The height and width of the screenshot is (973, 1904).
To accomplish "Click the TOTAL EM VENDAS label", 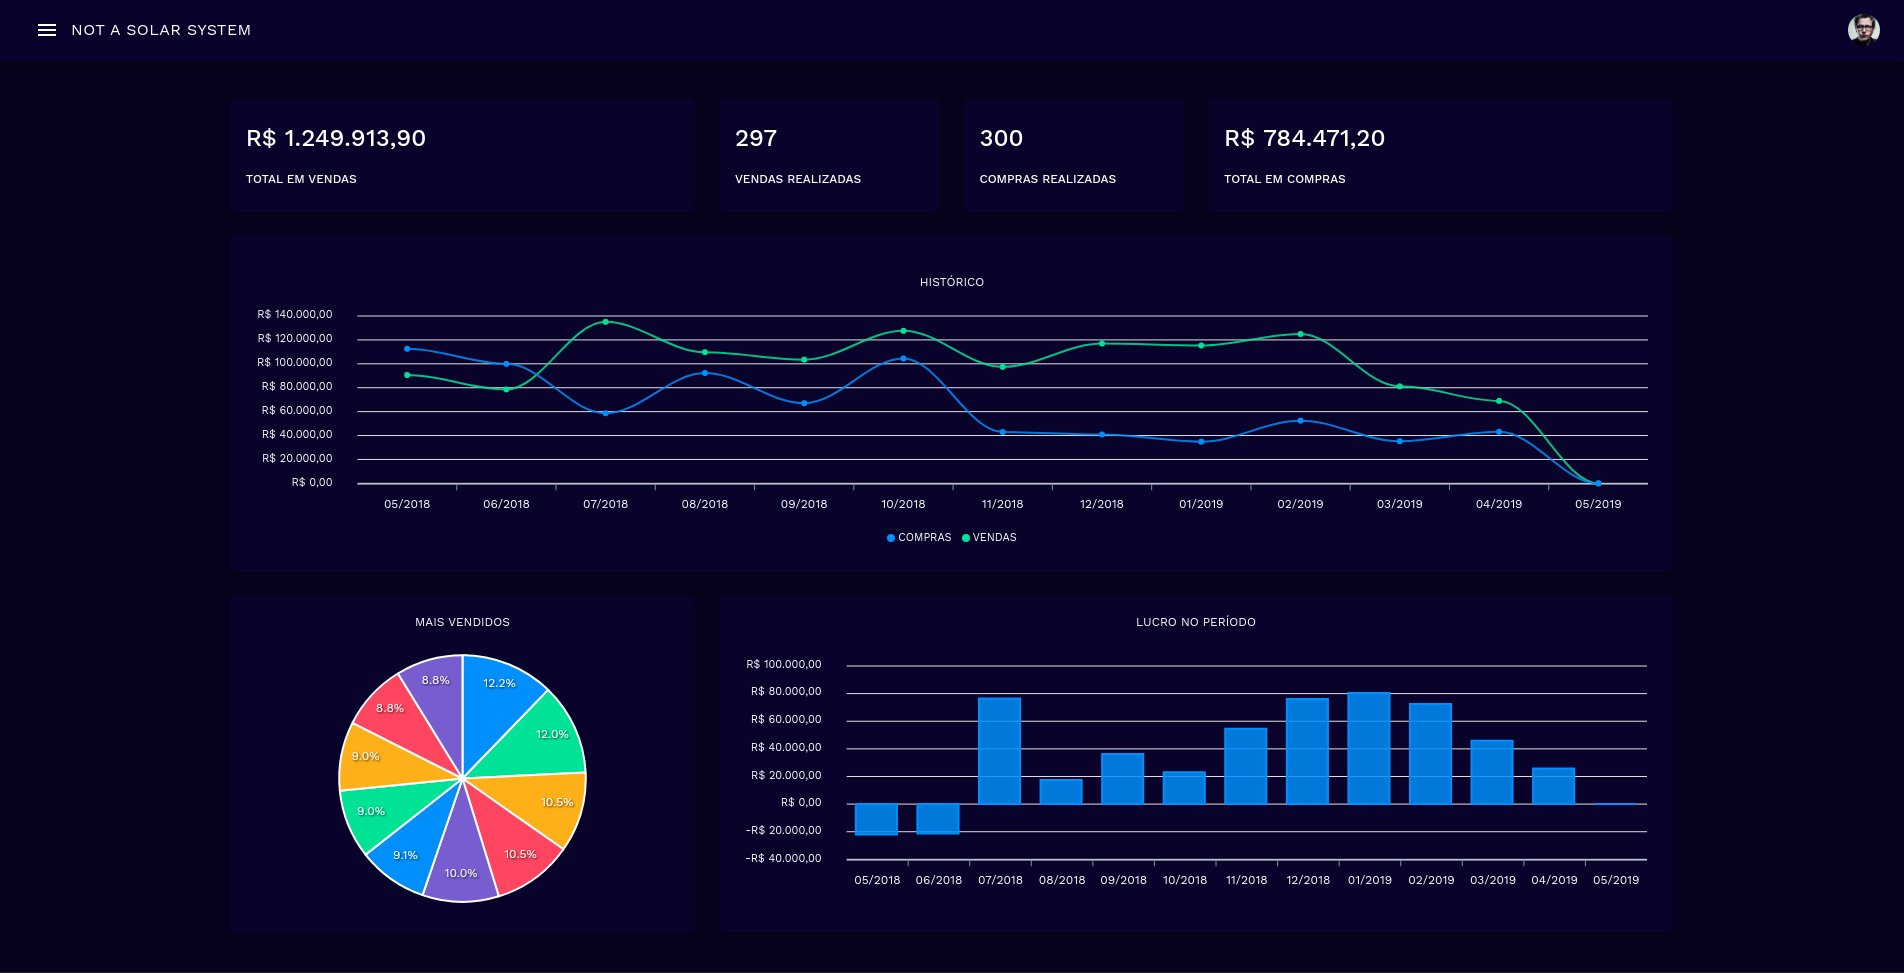I will (x=301, y=179).
